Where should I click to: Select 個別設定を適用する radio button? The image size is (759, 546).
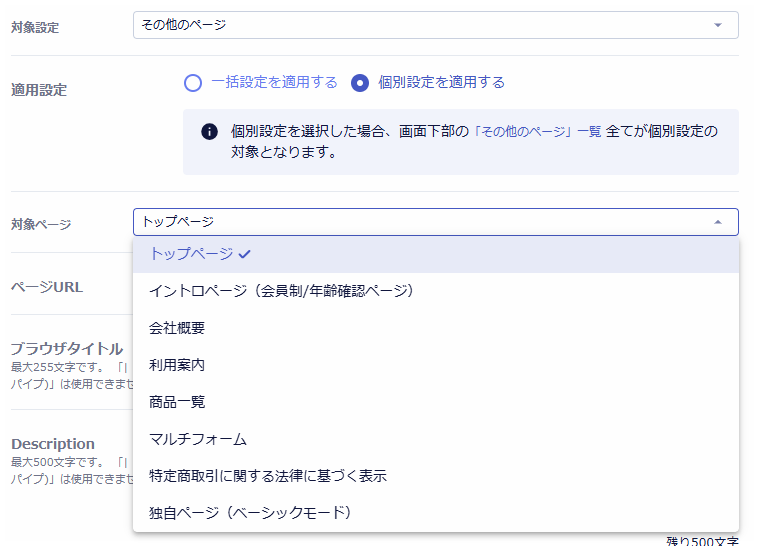coord(361,83)
